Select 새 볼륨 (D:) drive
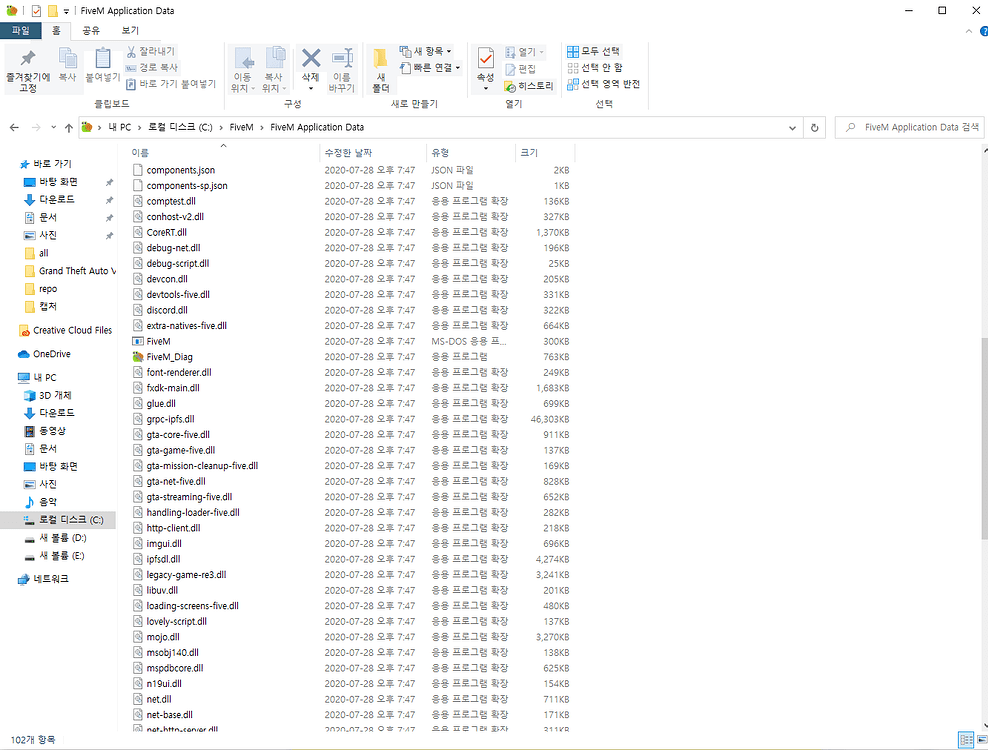Image resolution: width=988 pixels, height=750 pixels. coord(55,538)
